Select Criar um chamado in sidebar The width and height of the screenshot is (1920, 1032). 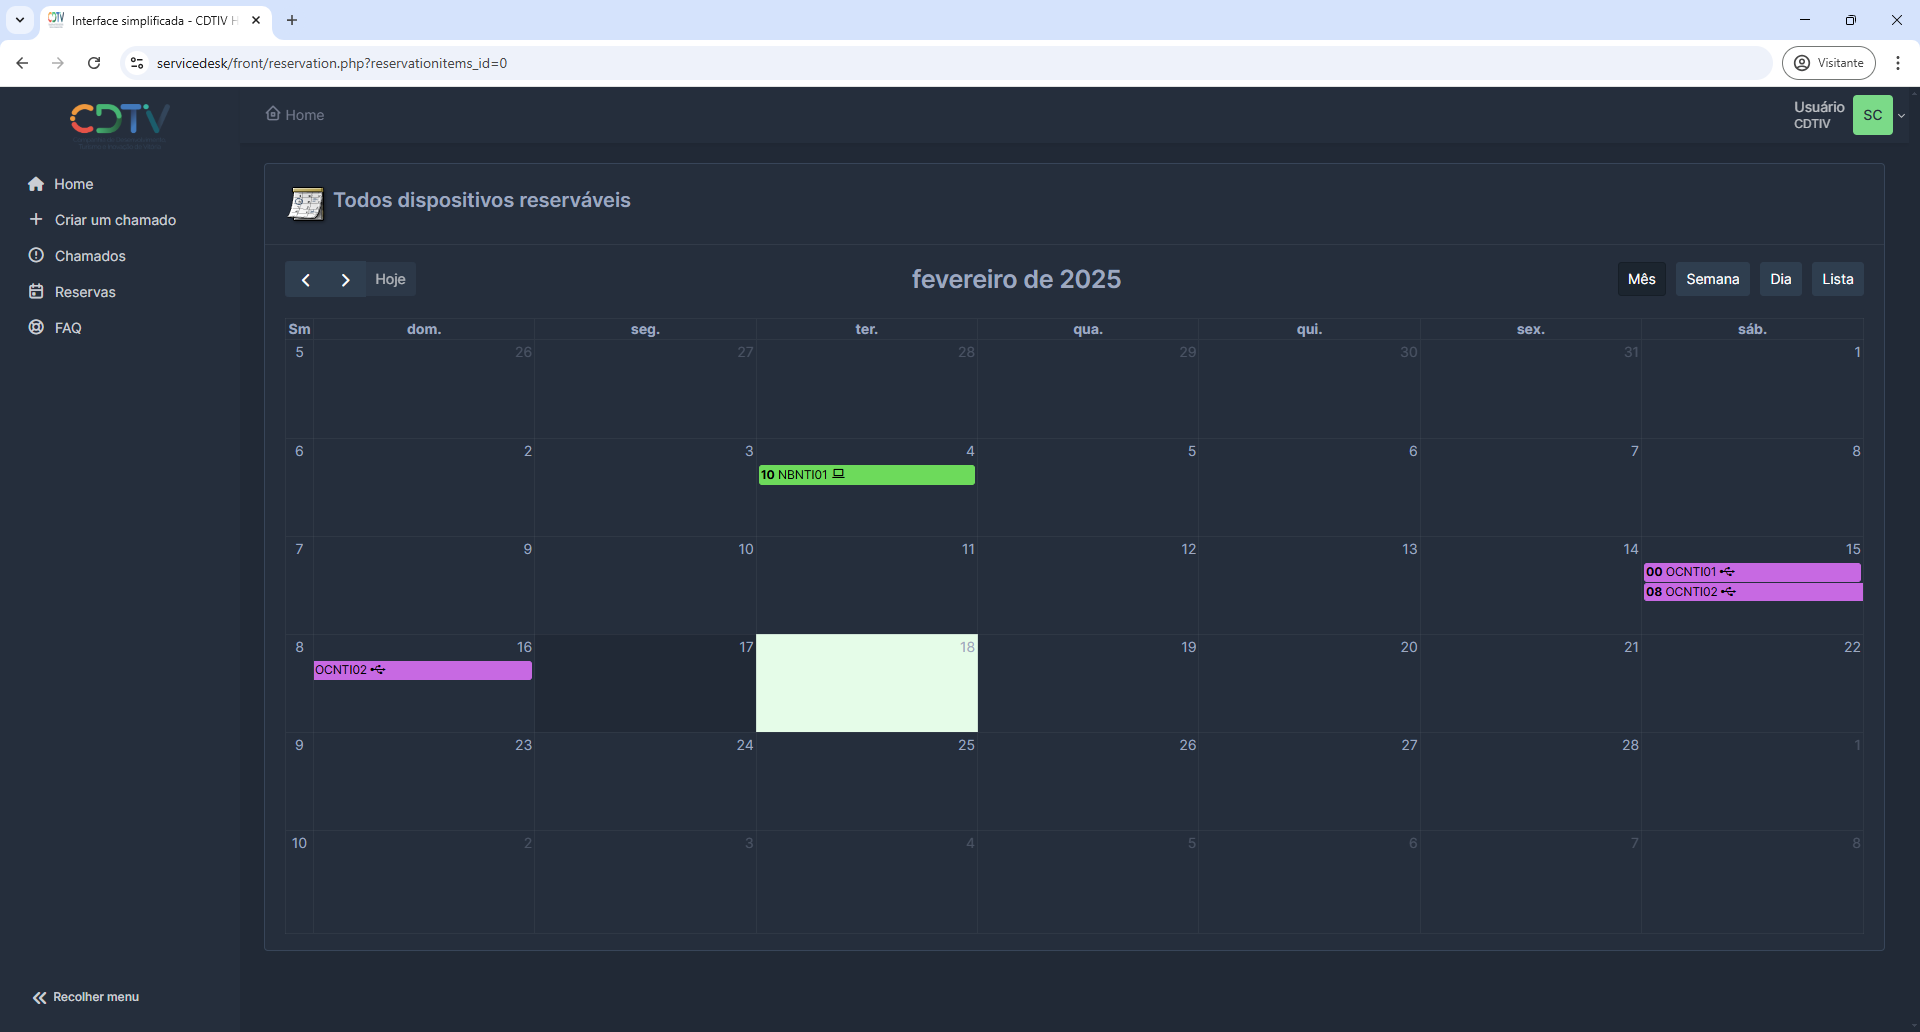115,220
